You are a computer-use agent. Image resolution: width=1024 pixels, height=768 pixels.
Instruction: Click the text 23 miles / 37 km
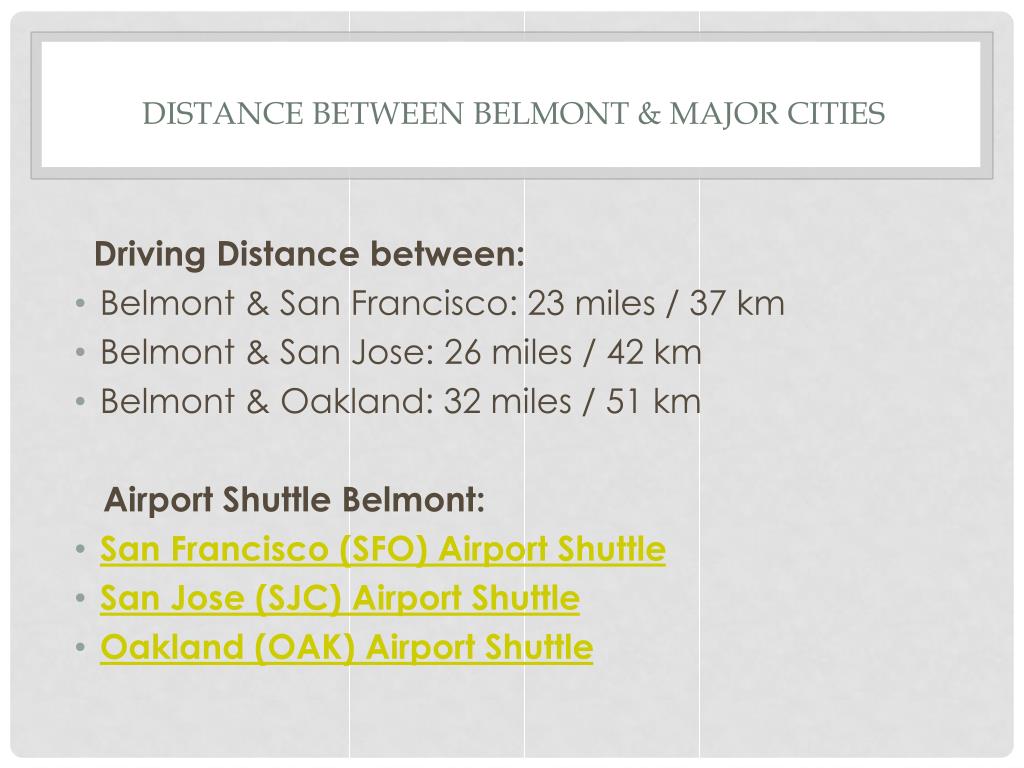(x=656, y=303)
